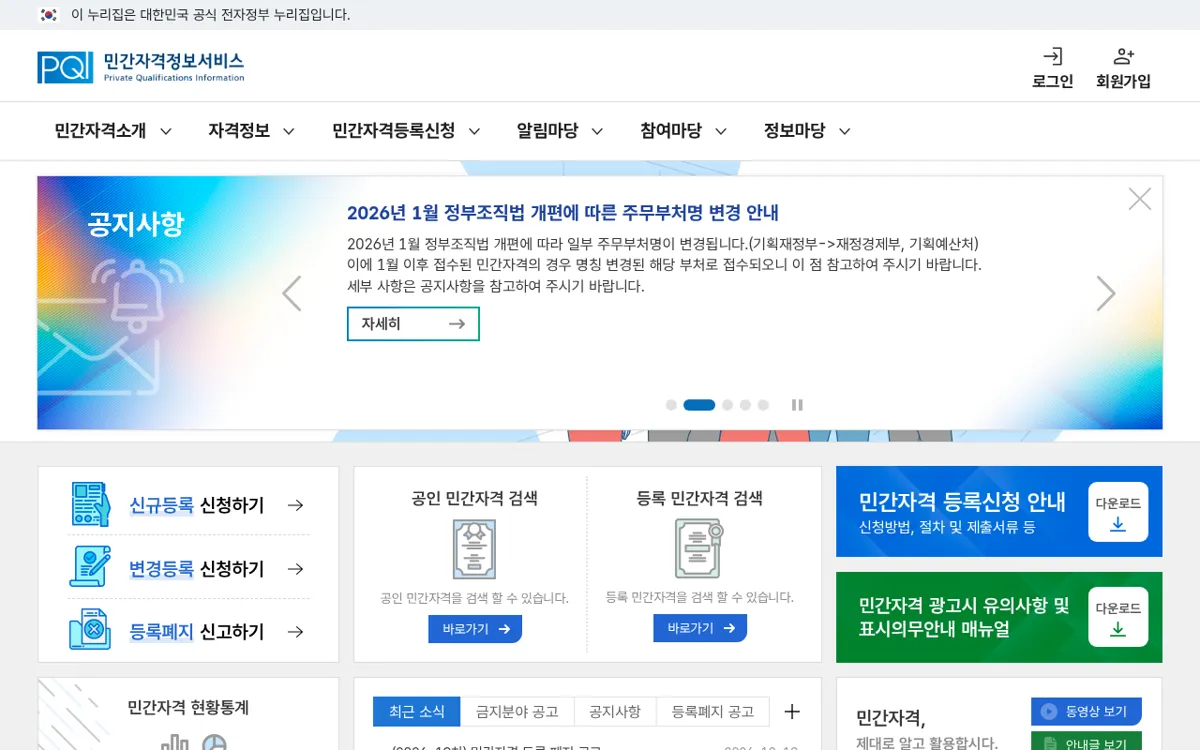
Task: Click the 동영상 보기 button
Action: point(1086,712)
